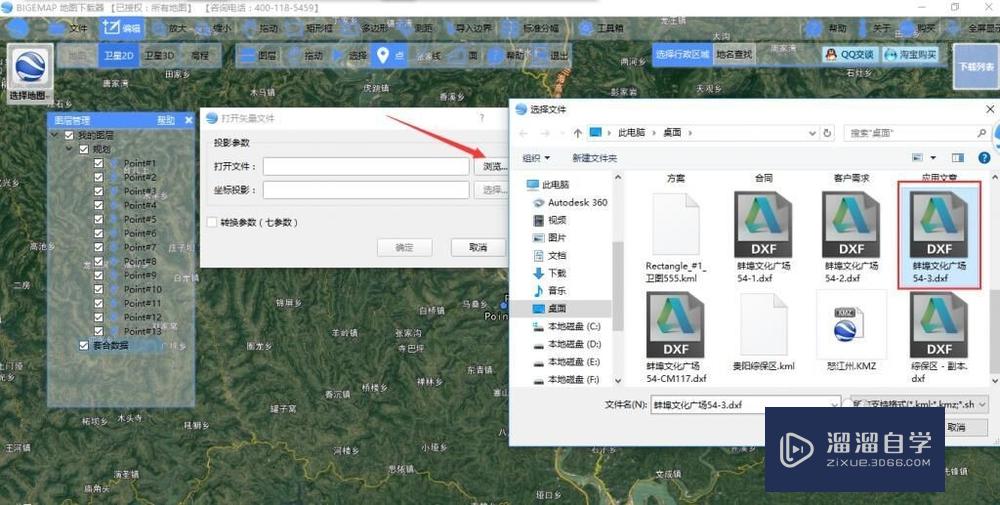This screenshot has height=505, width=1000.
Task: Toggle the preview pane icon in file dialog
Action: pos(957,157)
